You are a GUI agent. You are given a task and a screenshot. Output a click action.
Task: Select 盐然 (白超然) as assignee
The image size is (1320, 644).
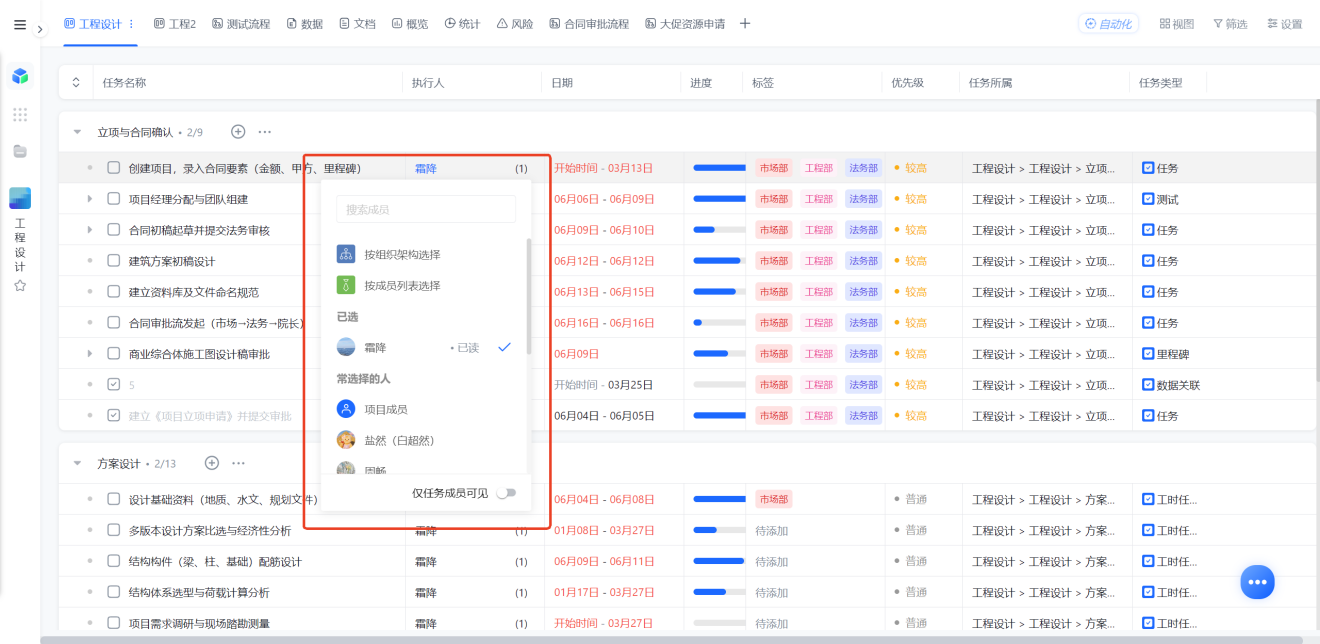coord(426,440)
